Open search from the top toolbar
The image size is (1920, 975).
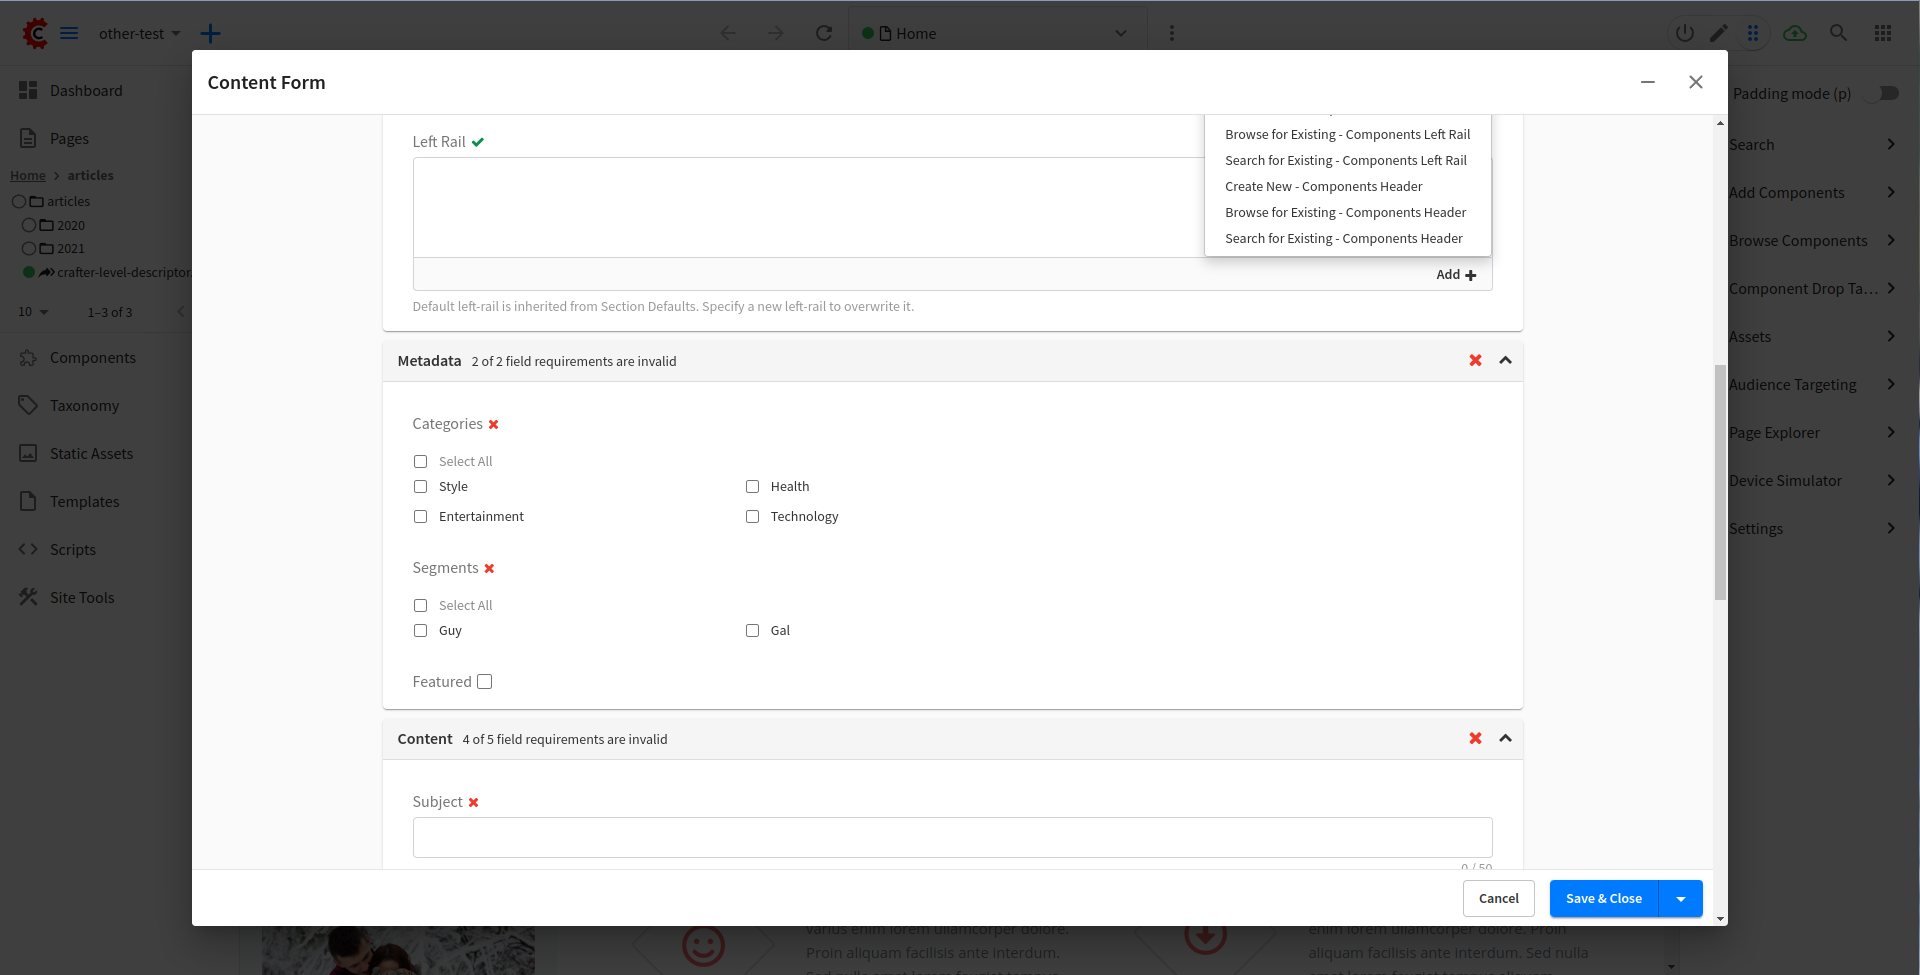tap(1838, 33)
